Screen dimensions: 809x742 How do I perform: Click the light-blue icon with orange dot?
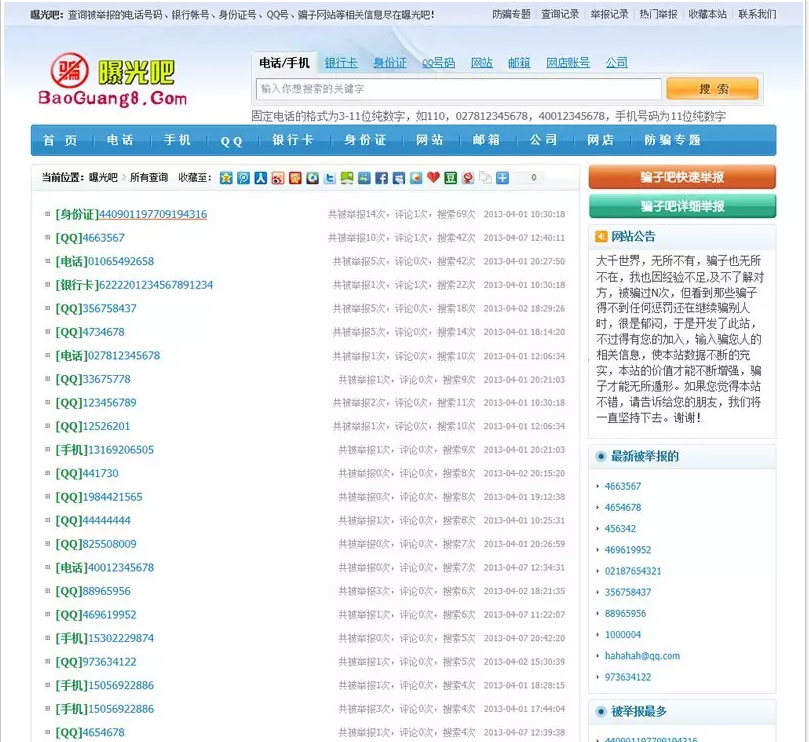pos(416,178)
